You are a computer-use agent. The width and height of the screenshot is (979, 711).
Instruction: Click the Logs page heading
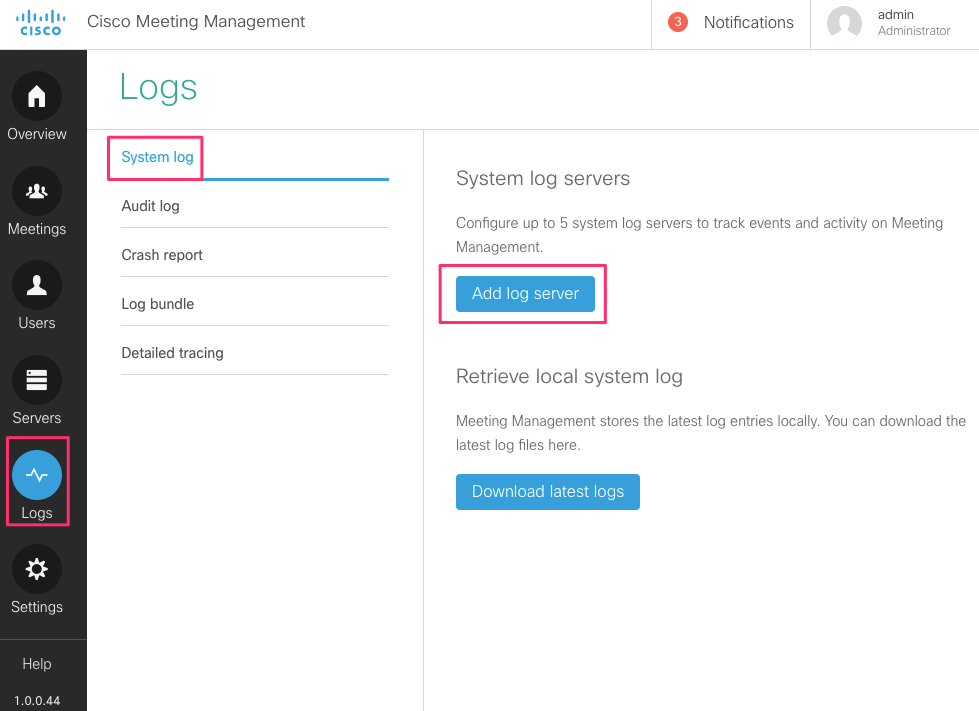(x=159, y=88)
